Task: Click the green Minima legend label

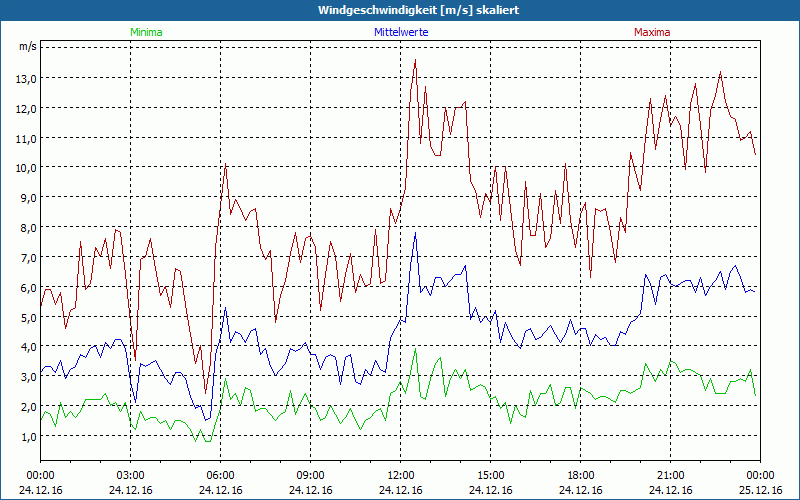Action: pos(146,32)
